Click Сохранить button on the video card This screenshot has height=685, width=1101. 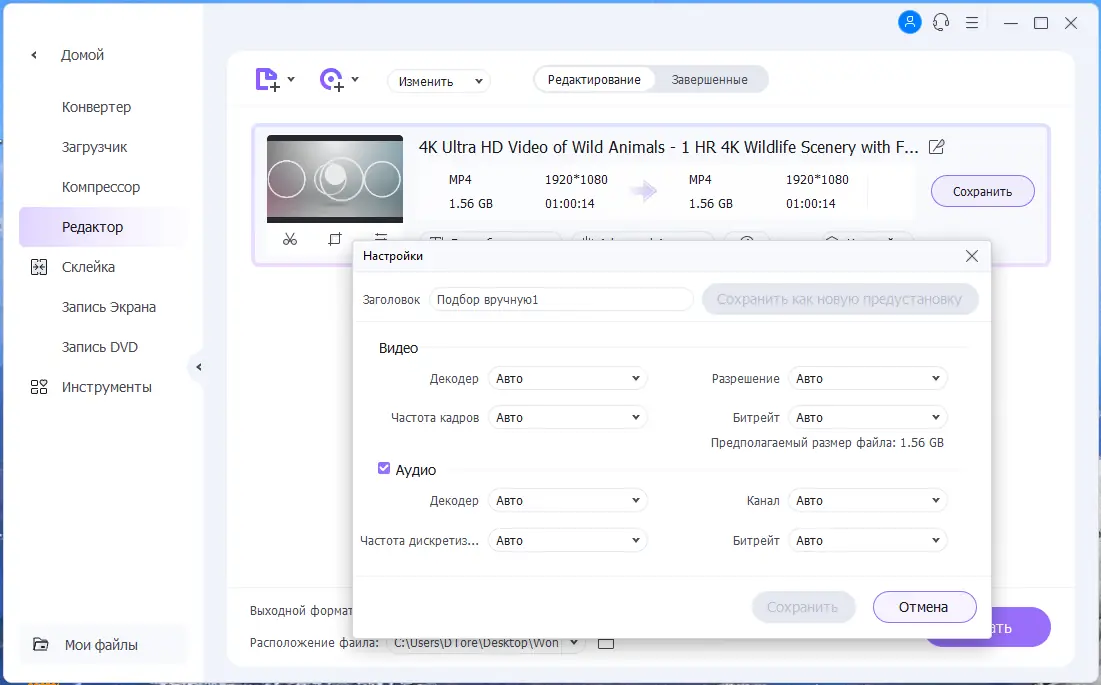[x=982, y=191]
